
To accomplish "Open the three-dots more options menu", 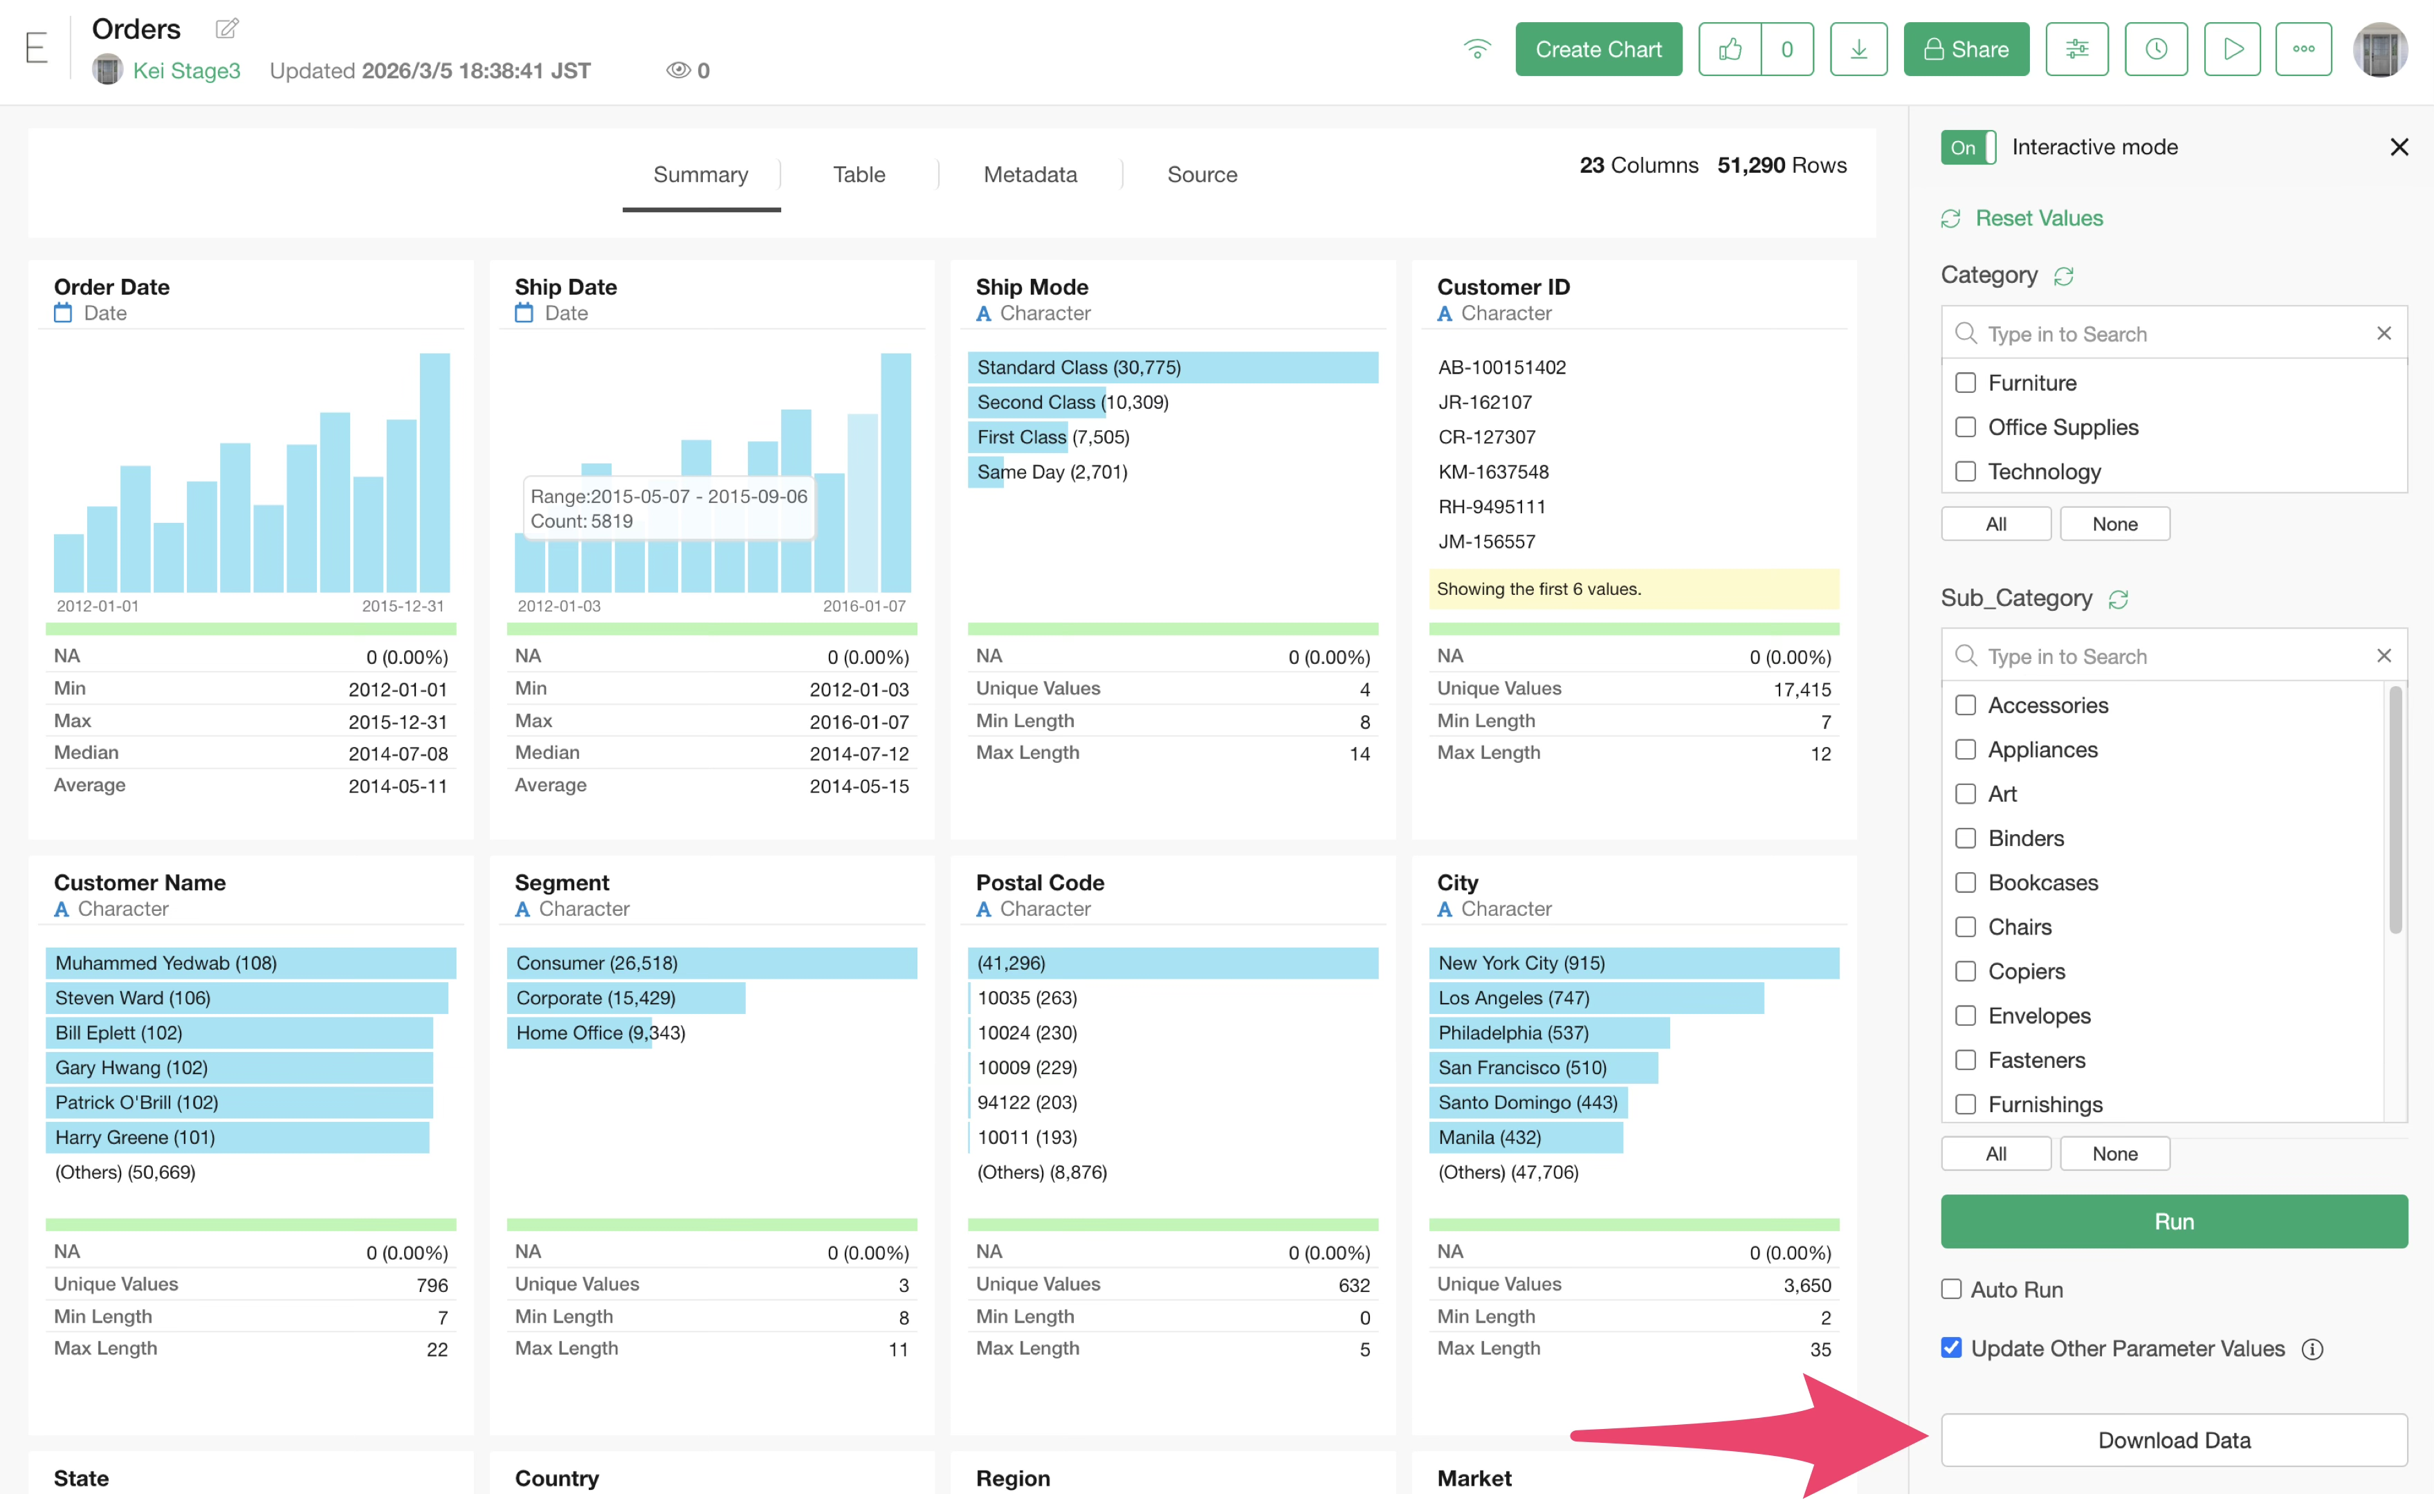I will 2303,49.
